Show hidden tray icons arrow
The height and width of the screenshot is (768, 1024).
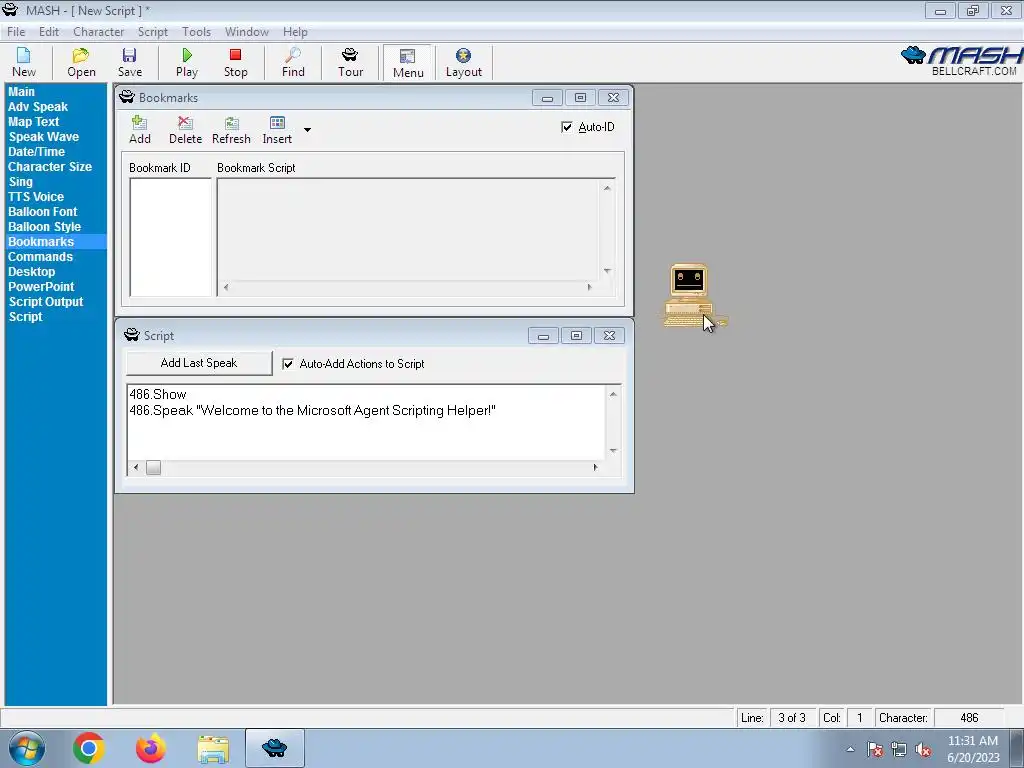[850, 750]
